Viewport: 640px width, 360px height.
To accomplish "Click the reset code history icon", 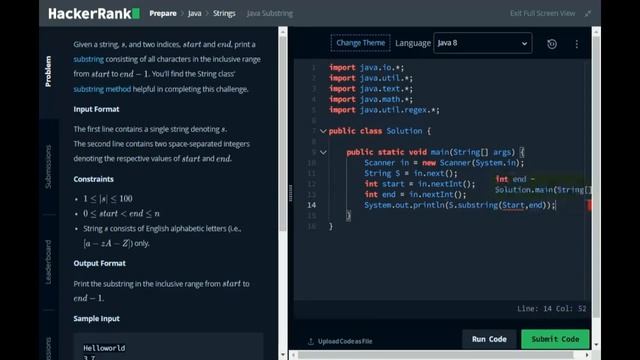I will click(x=552, y=44).
